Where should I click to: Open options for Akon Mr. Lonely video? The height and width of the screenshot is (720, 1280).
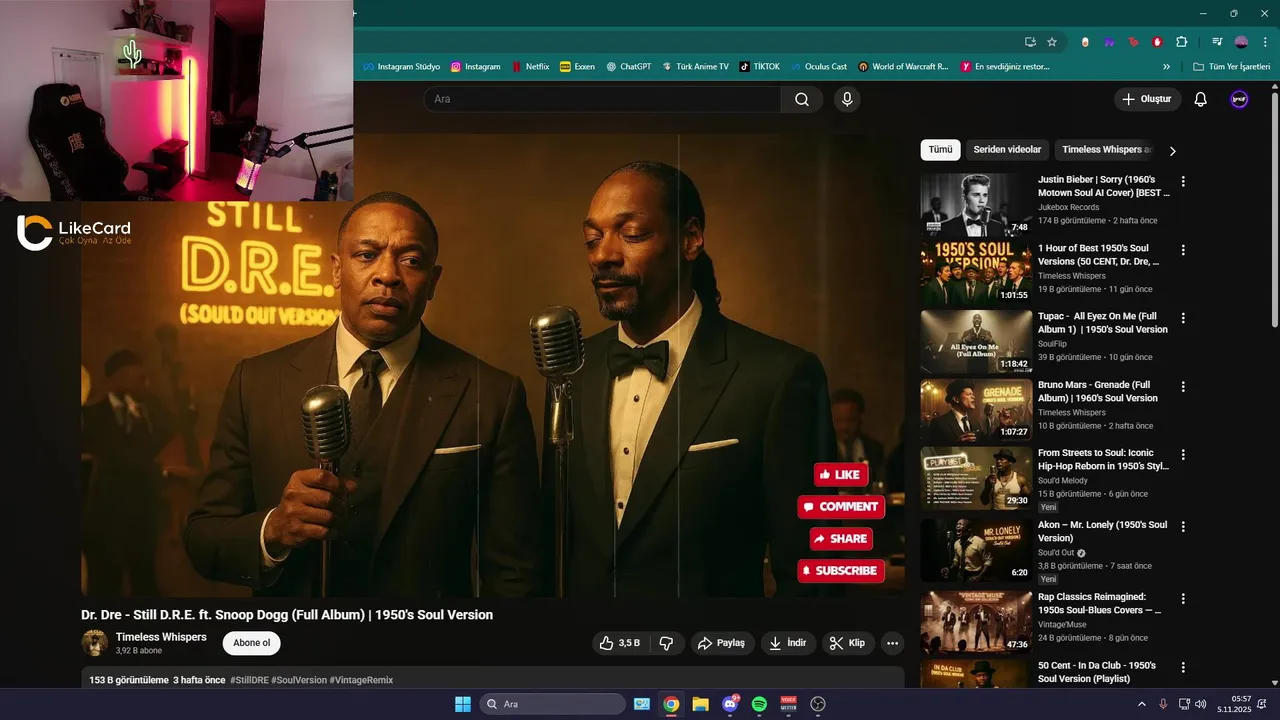[1183, 526]
